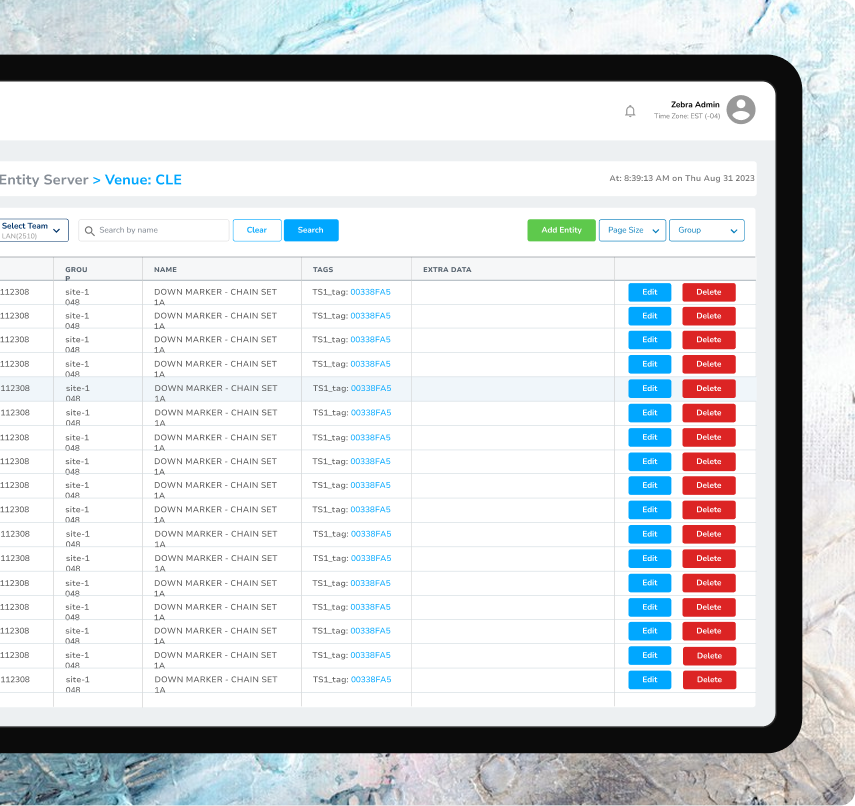855x806 pixels.
Task: Focus the Search by name field
Action: tap(154, 230)
